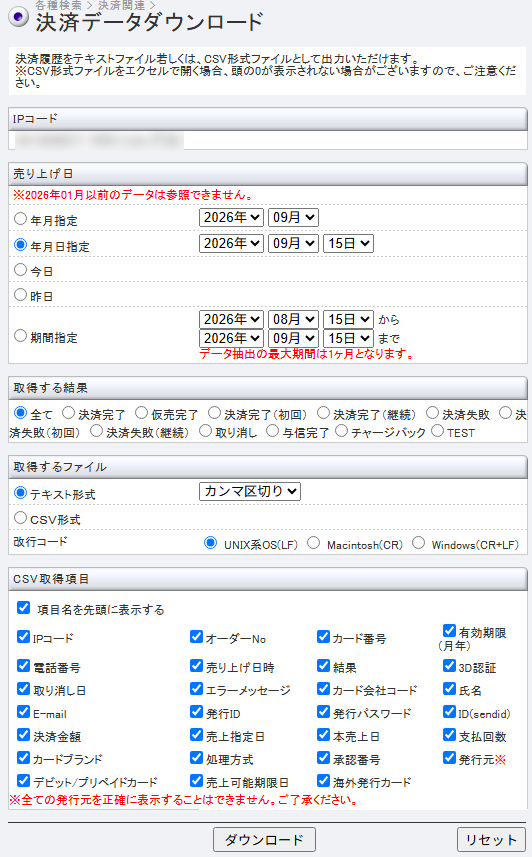Uncheck the 支払回数 checkbox

coord(449,735)
